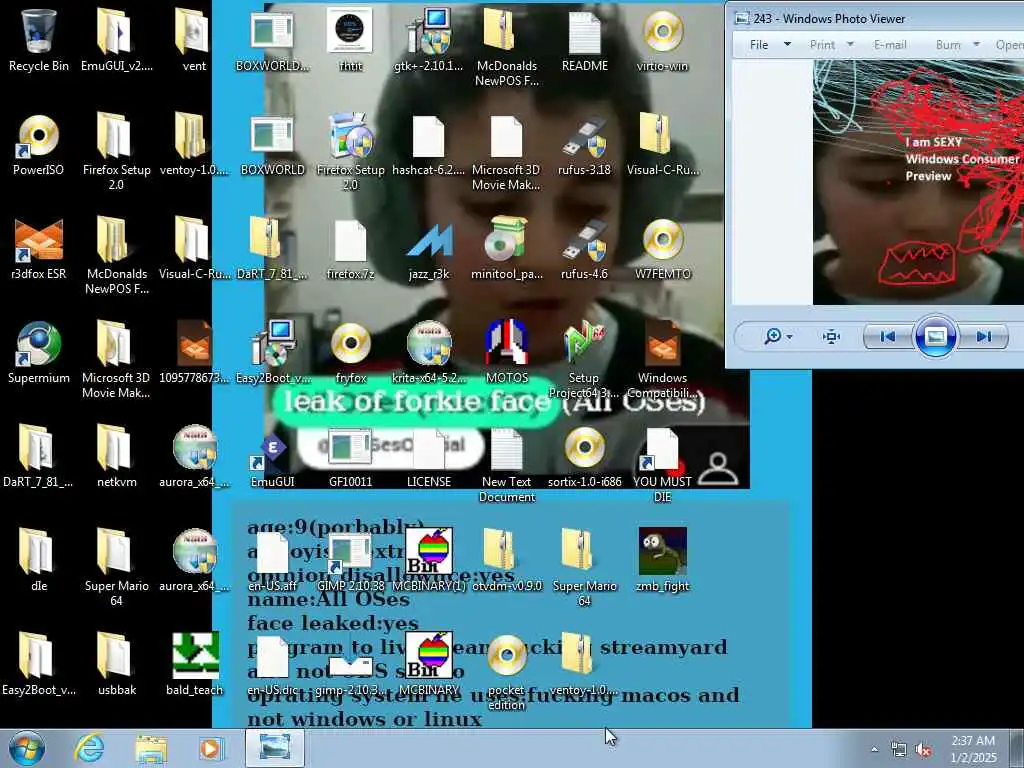Screen dimensions: 1024x768
Task: Open the network tray icon
Action: point(899,750)
